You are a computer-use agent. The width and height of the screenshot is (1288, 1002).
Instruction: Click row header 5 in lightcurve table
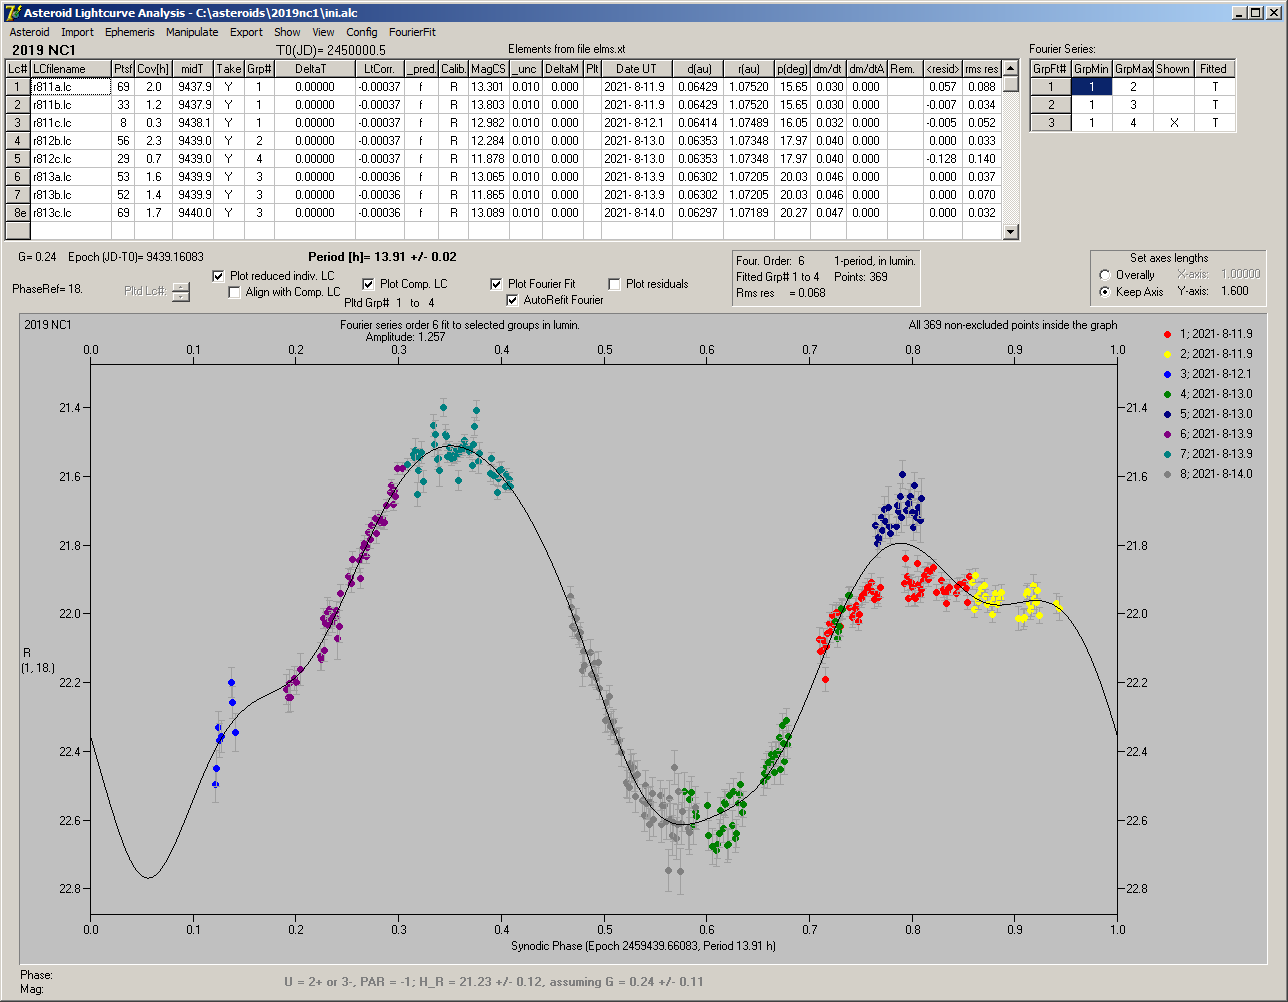pyautogui.click(x=17, y=159)
